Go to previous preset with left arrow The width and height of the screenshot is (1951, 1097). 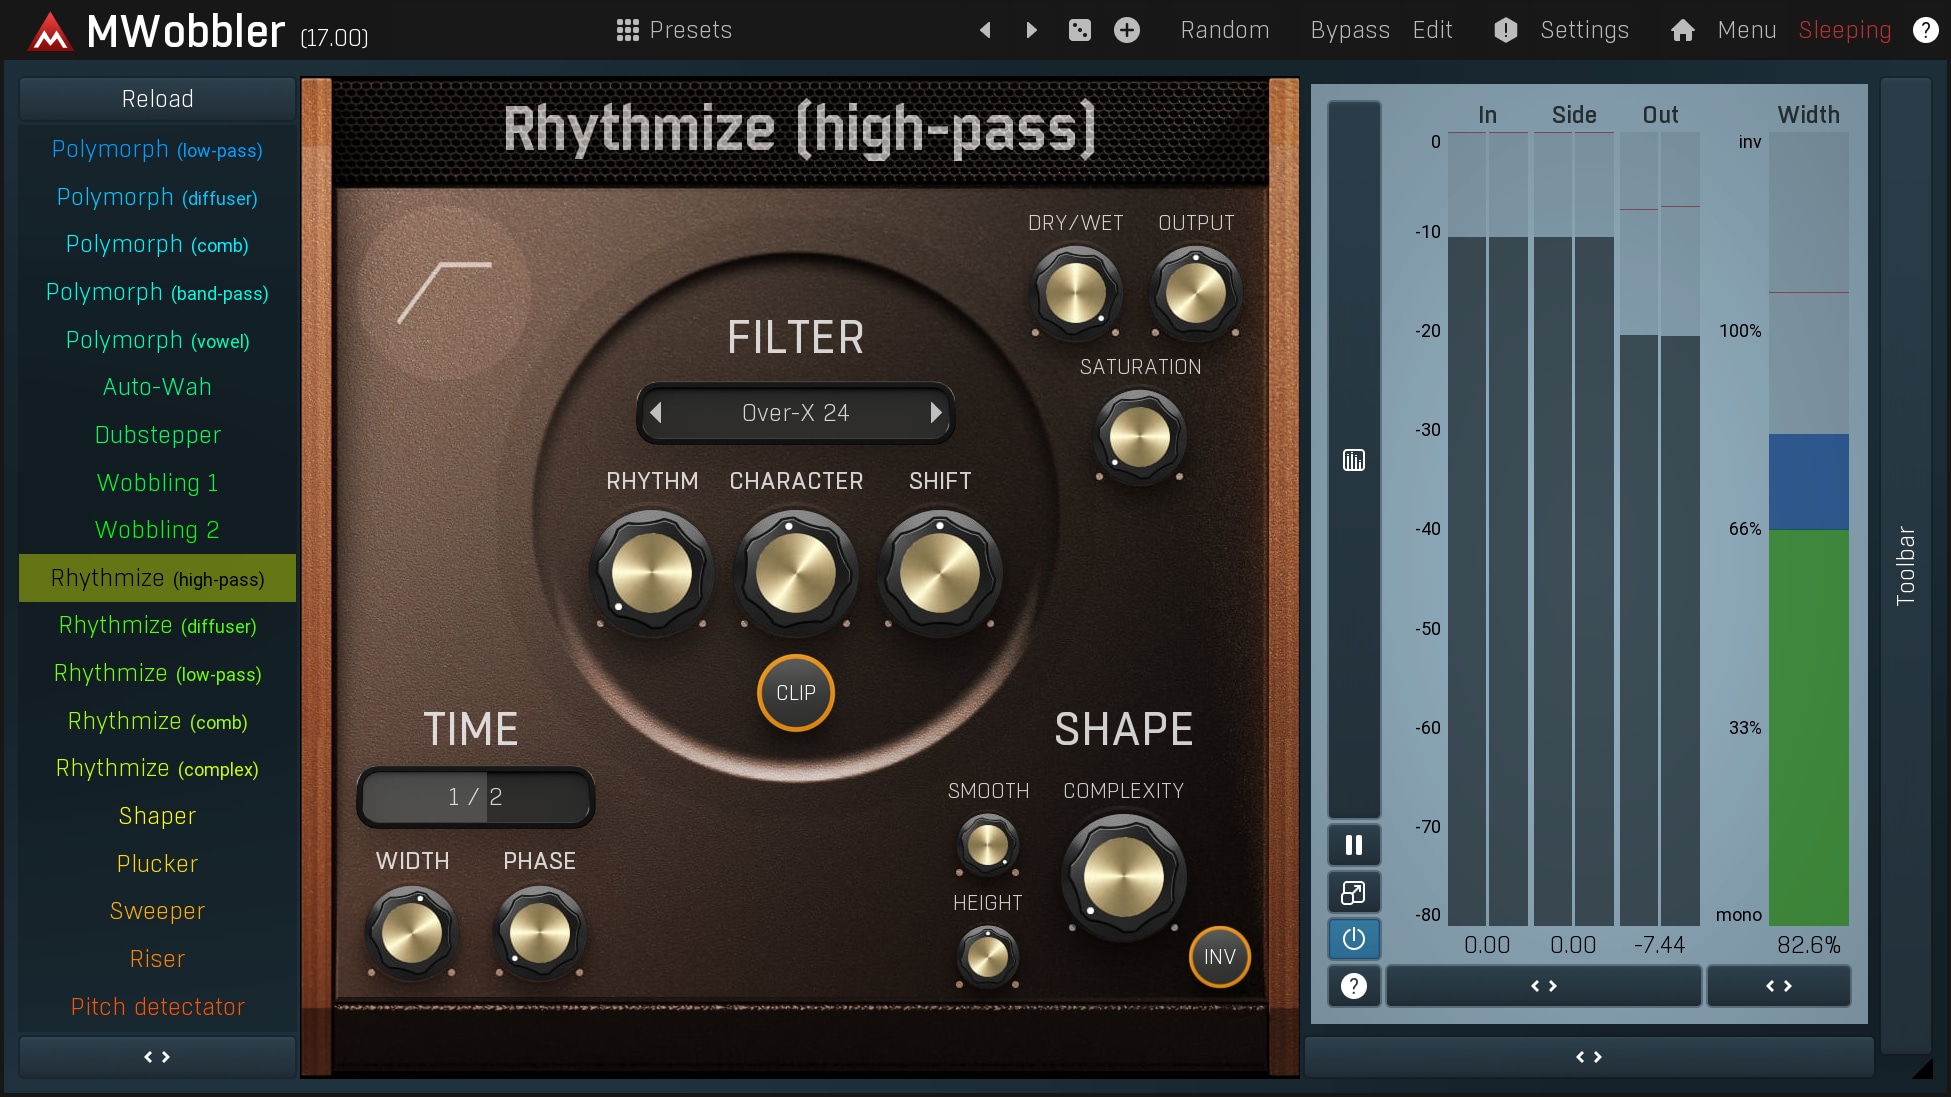tap(985, 30)
